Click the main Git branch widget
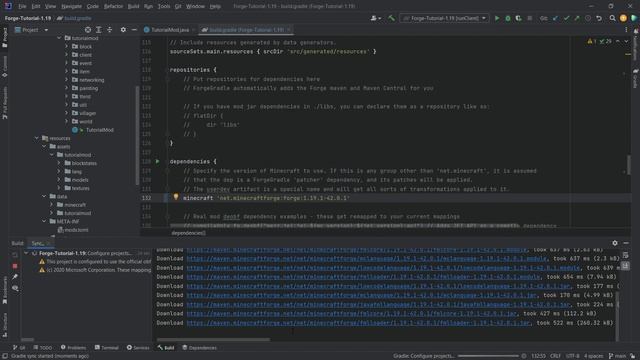Screen dimensions: 640x360 pos(617,356)
